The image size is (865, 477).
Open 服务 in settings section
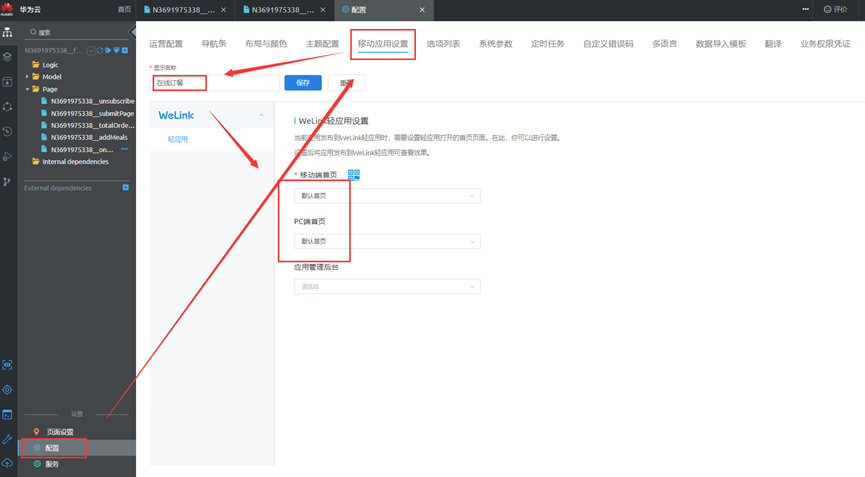(52, 464)
